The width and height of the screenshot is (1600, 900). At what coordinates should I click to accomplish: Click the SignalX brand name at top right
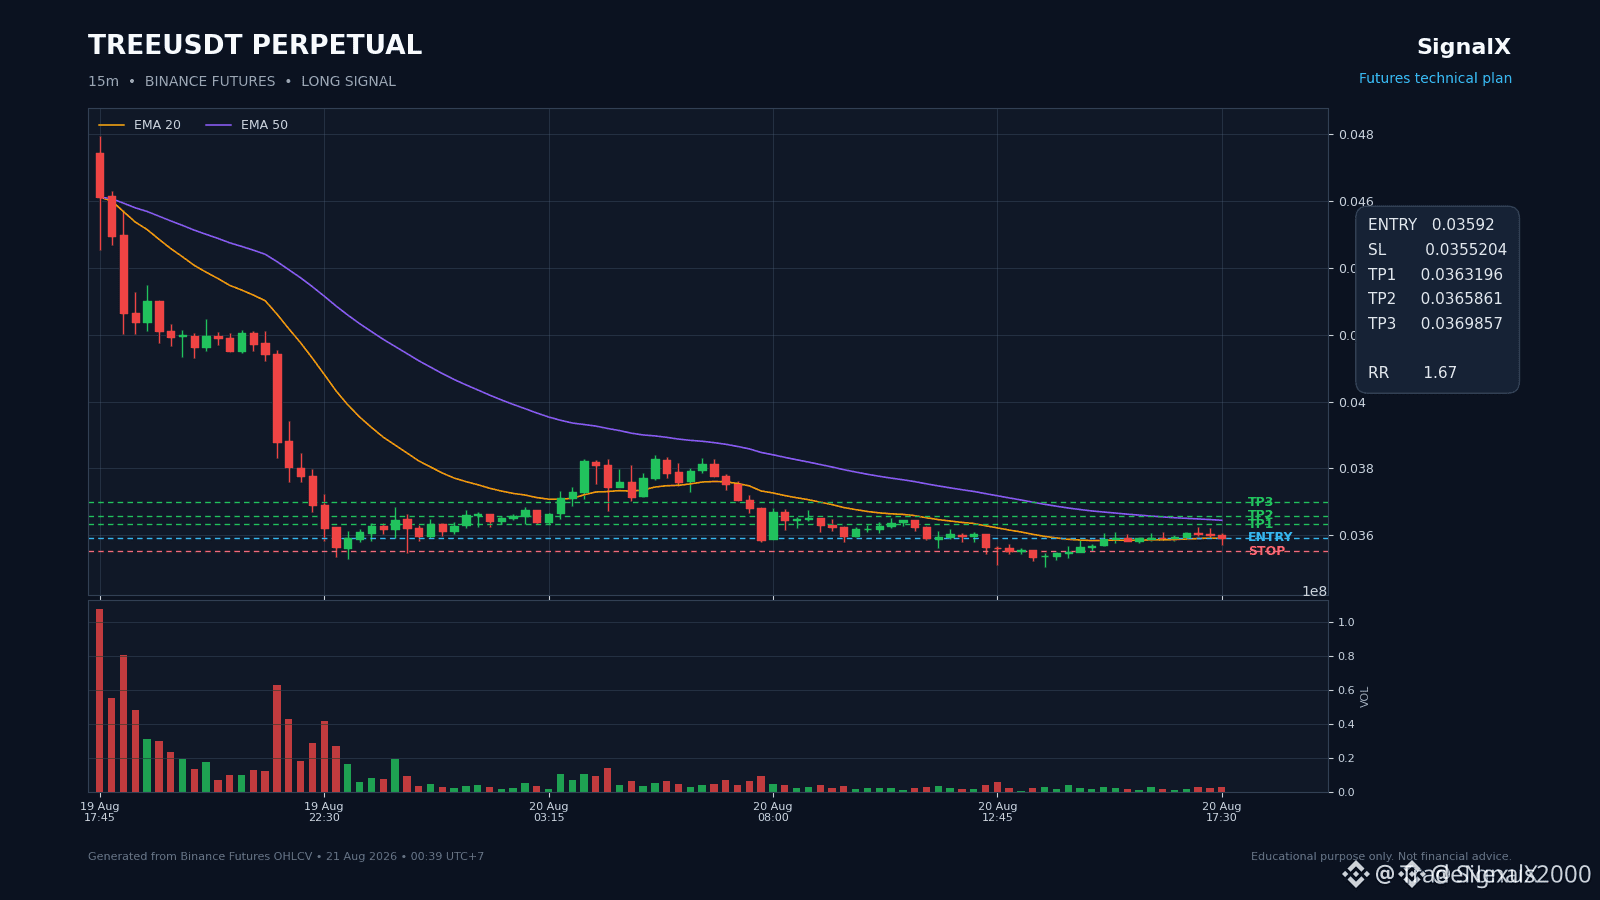1464,47
